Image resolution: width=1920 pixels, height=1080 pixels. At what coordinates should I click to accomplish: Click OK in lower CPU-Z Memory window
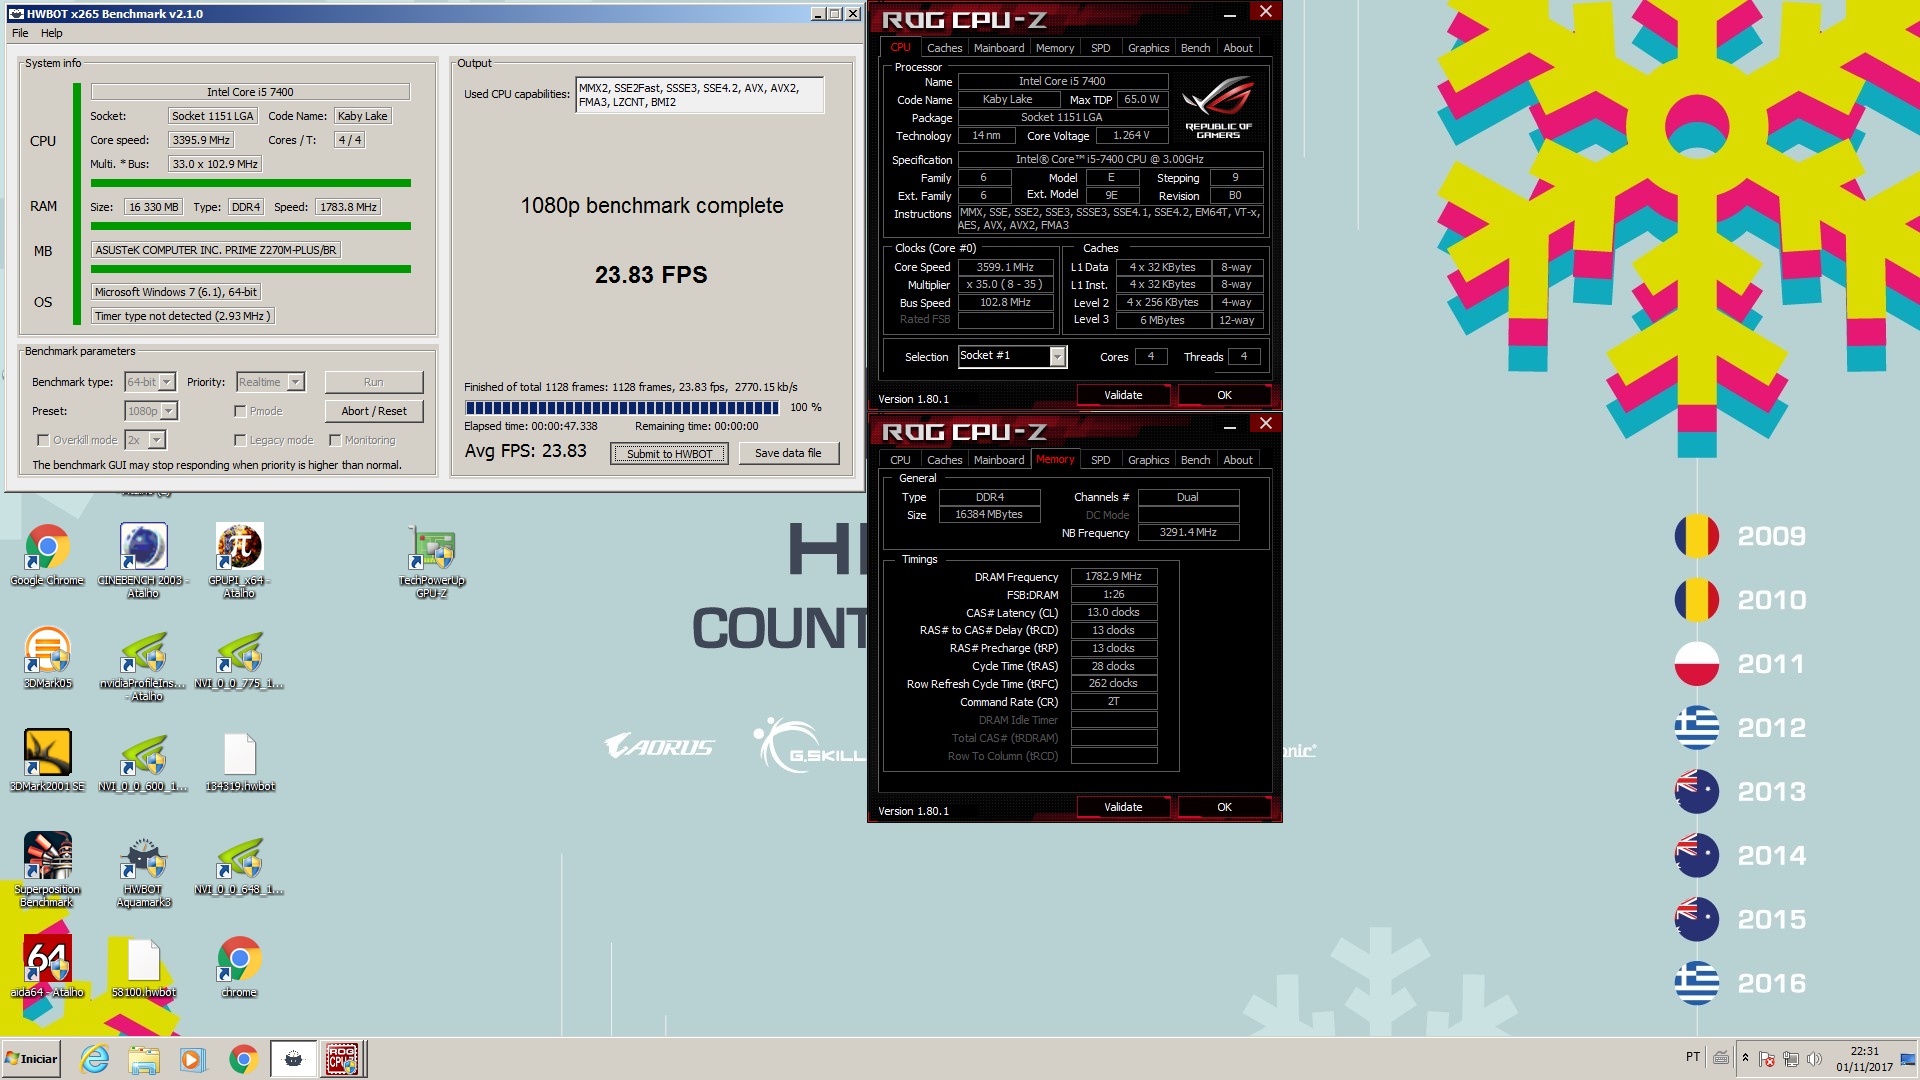point(1224,807)
